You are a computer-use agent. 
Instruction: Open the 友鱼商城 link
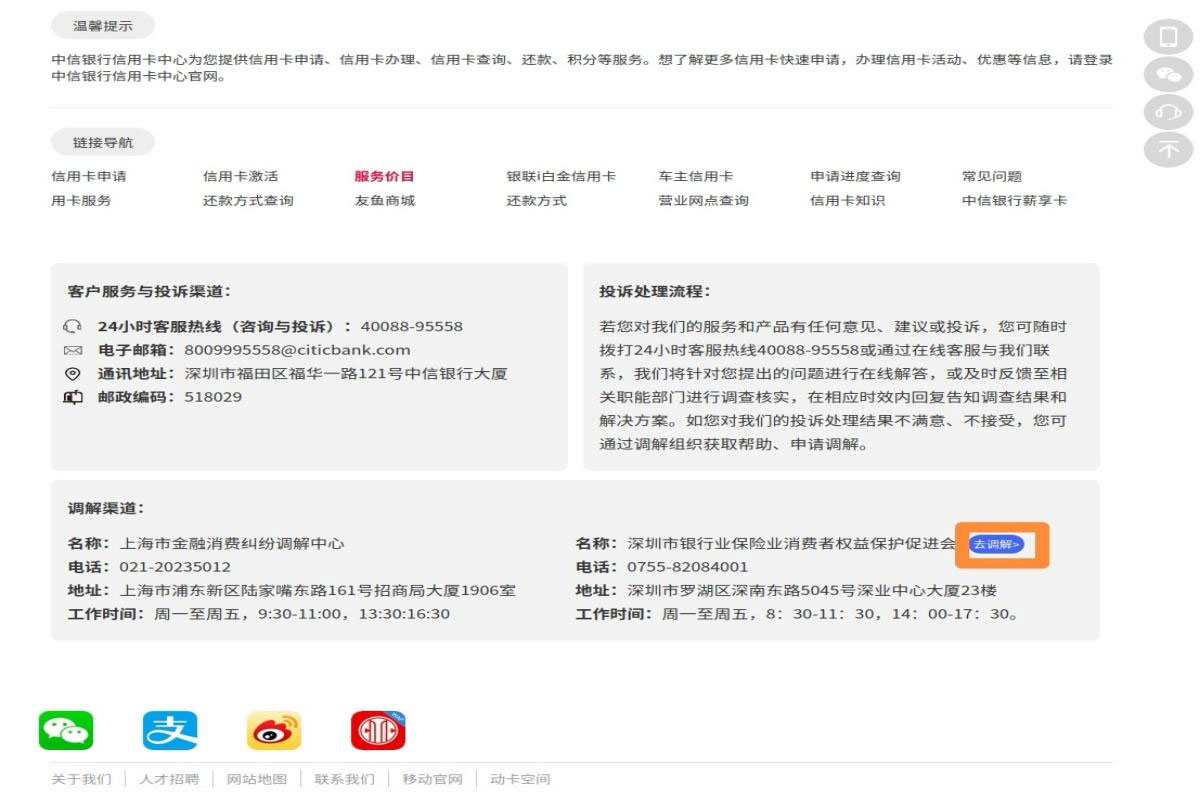pyautogui.click(x=384, y=200)
